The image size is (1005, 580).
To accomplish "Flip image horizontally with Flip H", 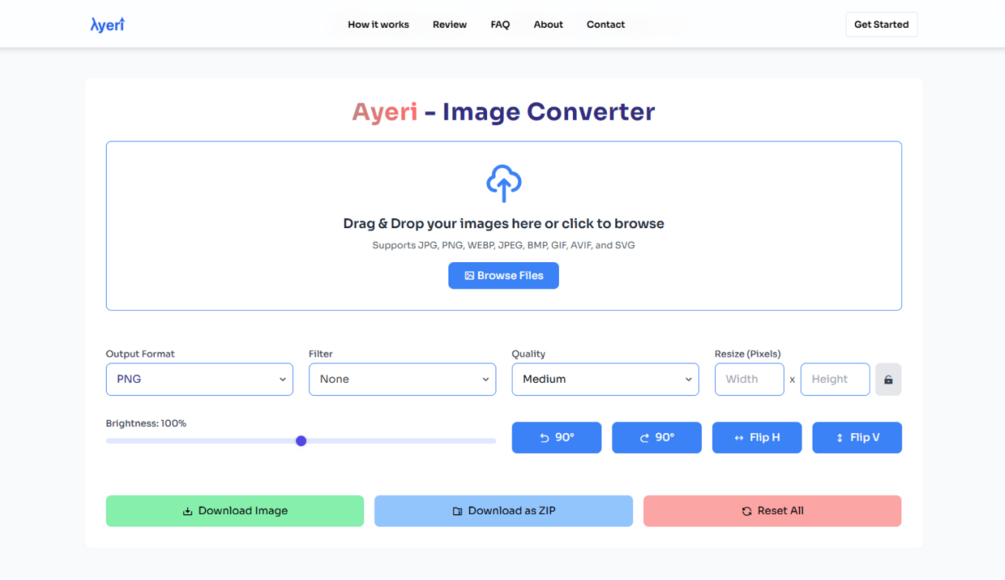I will click(756, 438).
